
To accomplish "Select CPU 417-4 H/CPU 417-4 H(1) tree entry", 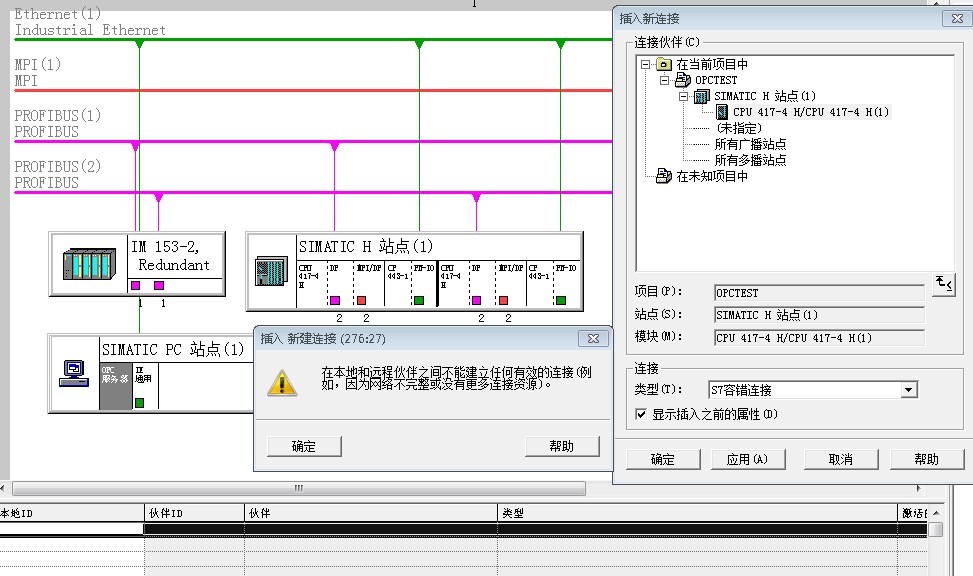I will click(x=811, y=112).
